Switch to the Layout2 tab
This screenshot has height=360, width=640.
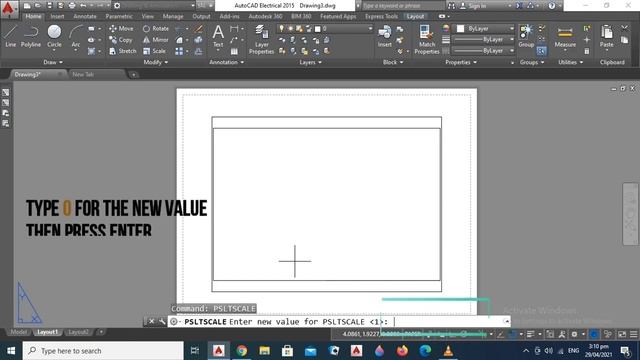(x=78, y=332)
